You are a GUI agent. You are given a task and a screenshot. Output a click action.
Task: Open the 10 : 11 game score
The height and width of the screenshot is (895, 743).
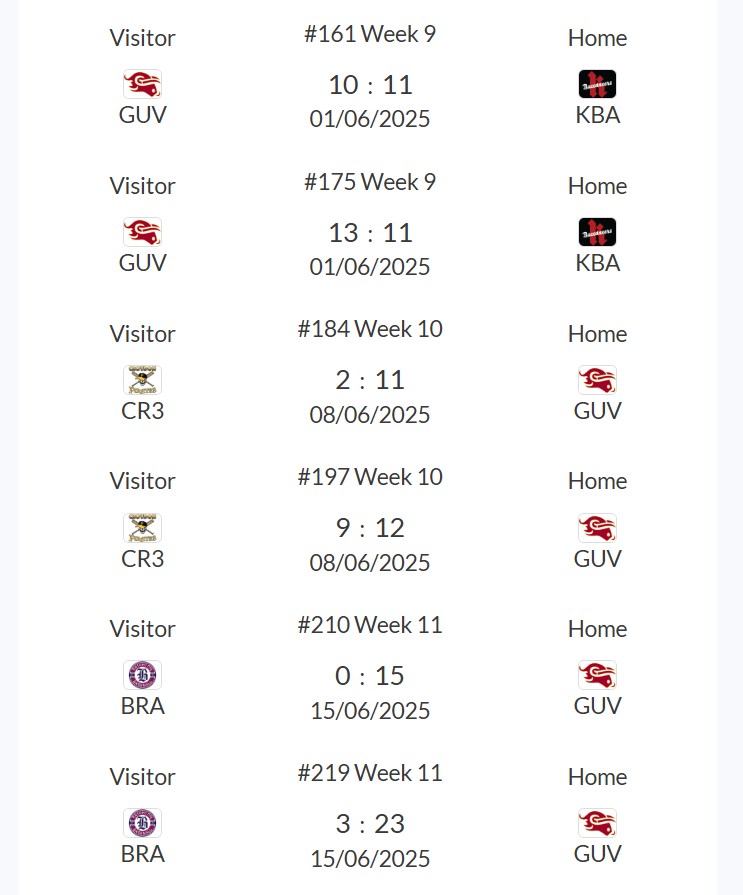370,85
